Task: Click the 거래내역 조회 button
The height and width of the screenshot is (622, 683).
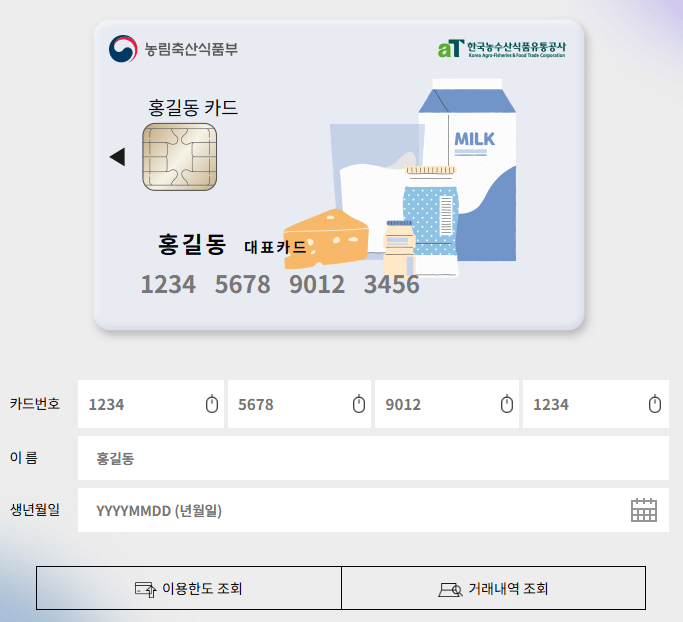Action: (x=494, y=588)
